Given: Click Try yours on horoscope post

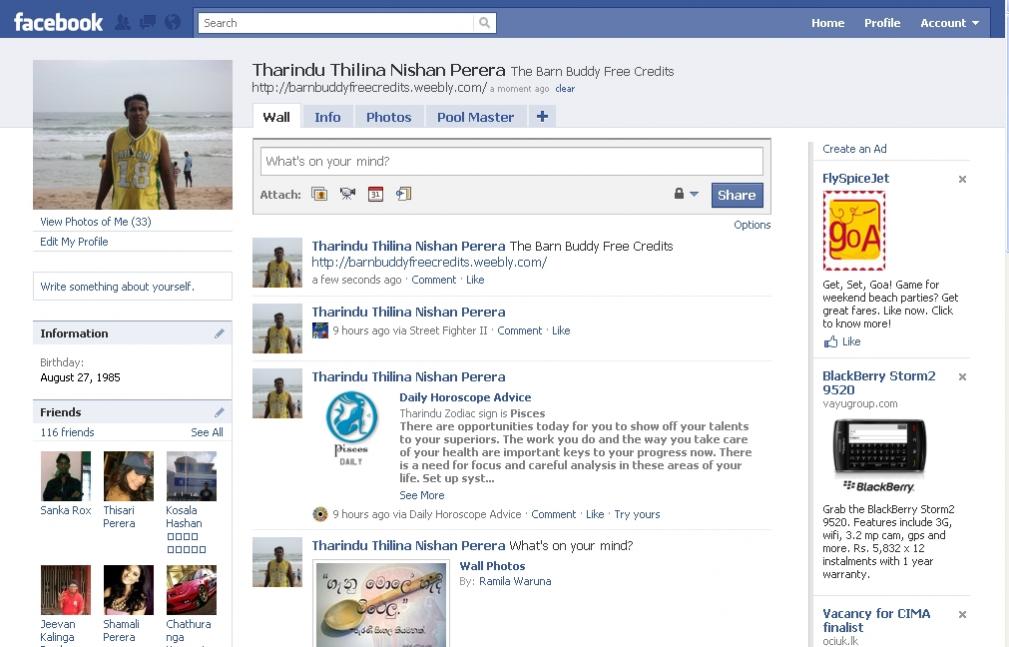Looking at the screenshot, I should pyautogui.click(x=637, y=514).
